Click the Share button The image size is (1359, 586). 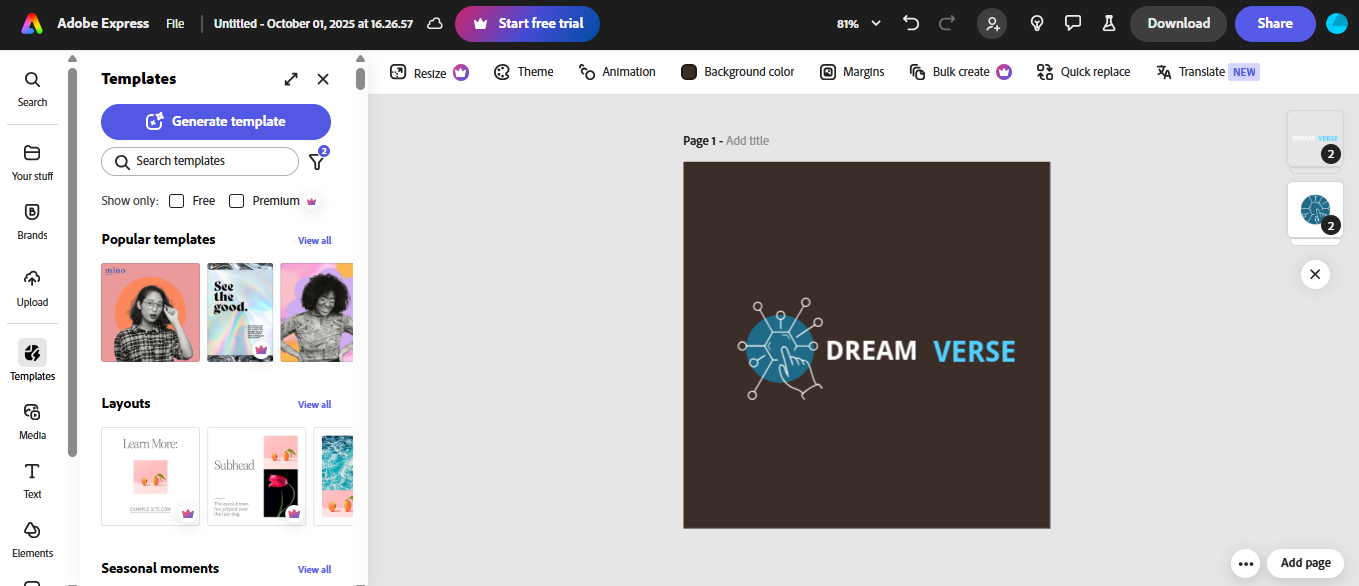1275,23
